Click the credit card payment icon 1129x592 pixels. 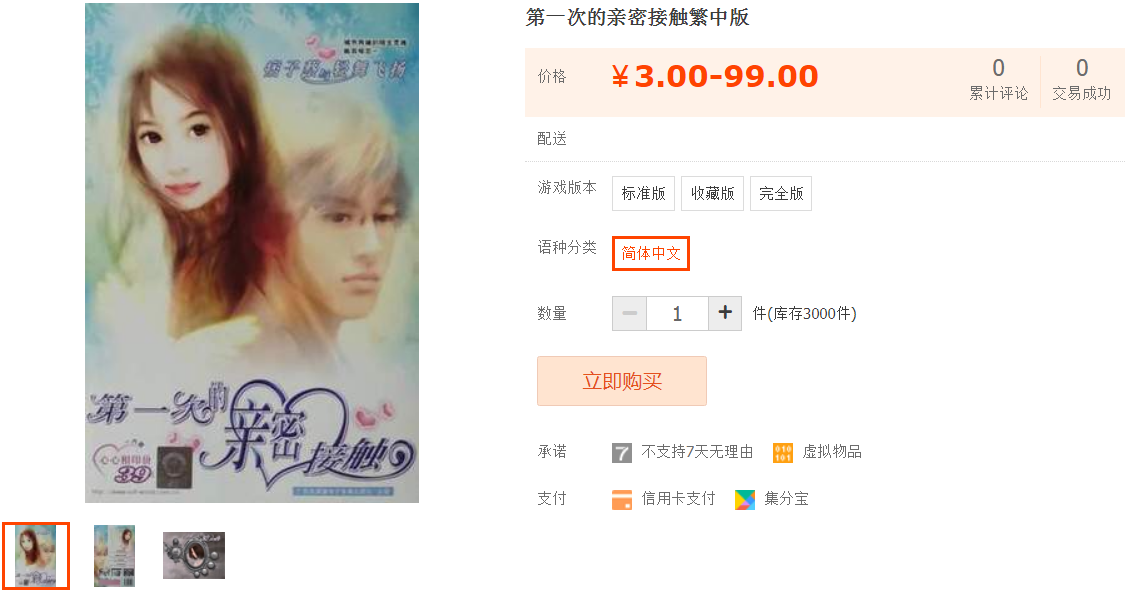tap(621, 499)
